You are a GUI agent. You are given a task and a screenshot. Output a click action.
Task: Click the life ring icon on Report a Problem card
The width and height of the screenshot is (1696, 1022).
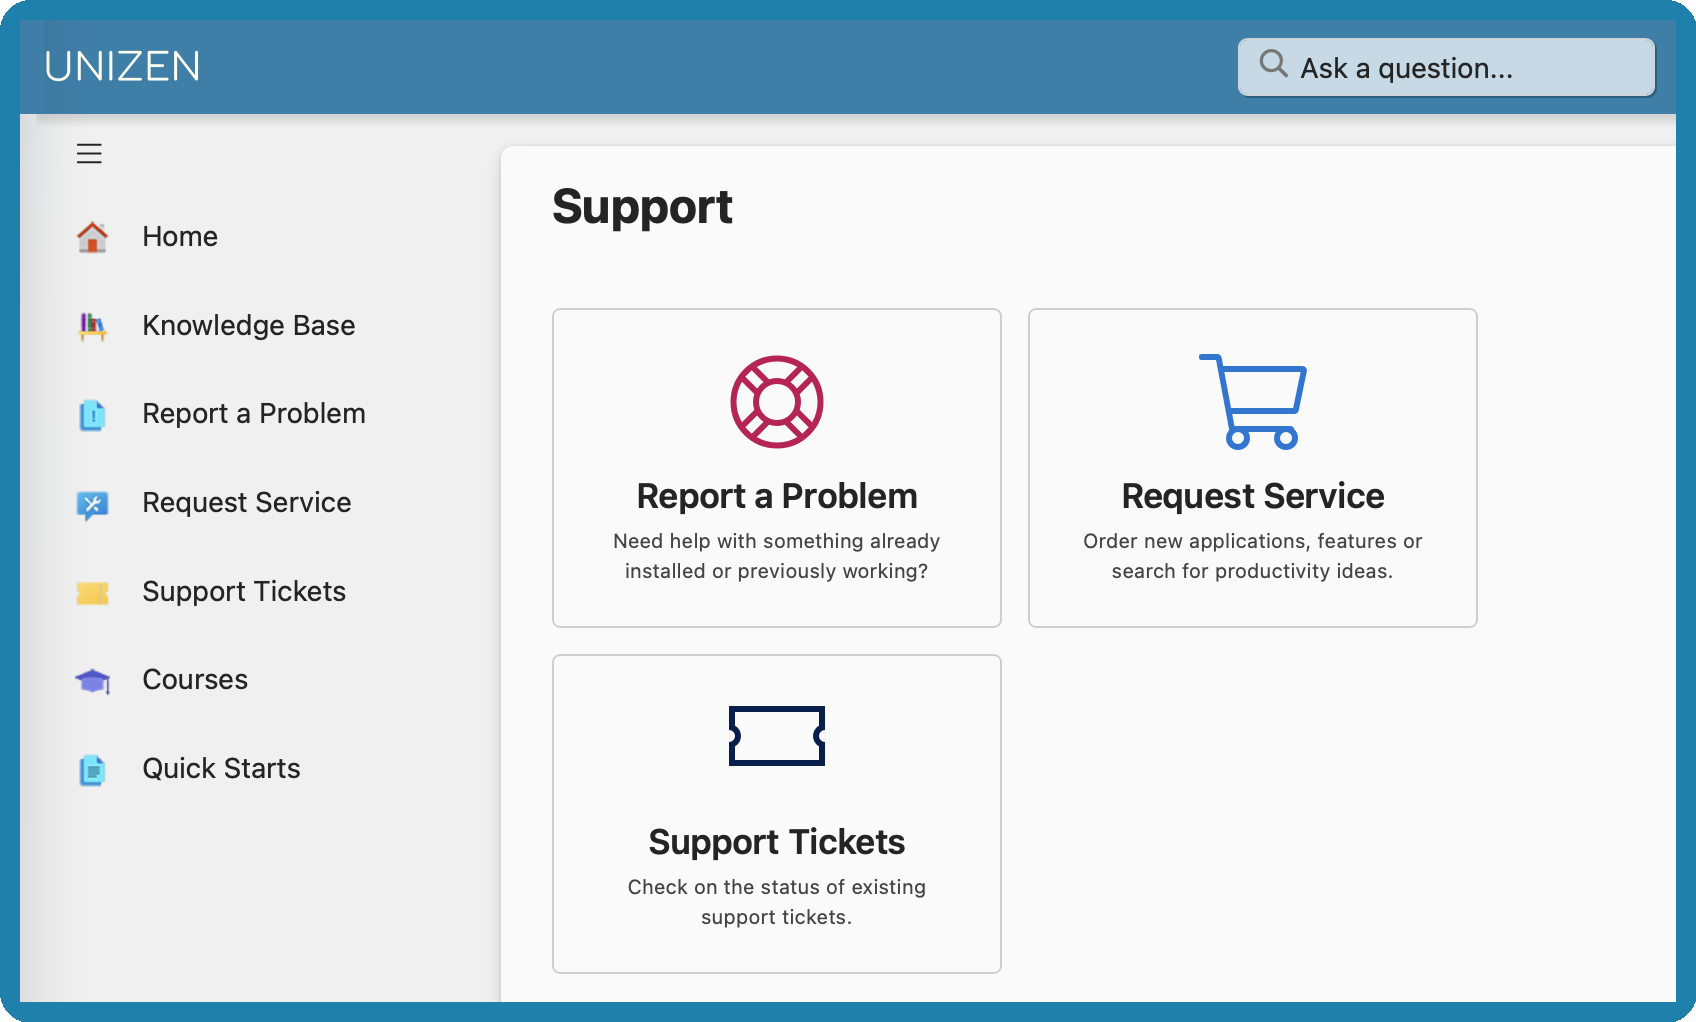pyautogui.click(x=777, y=403)
